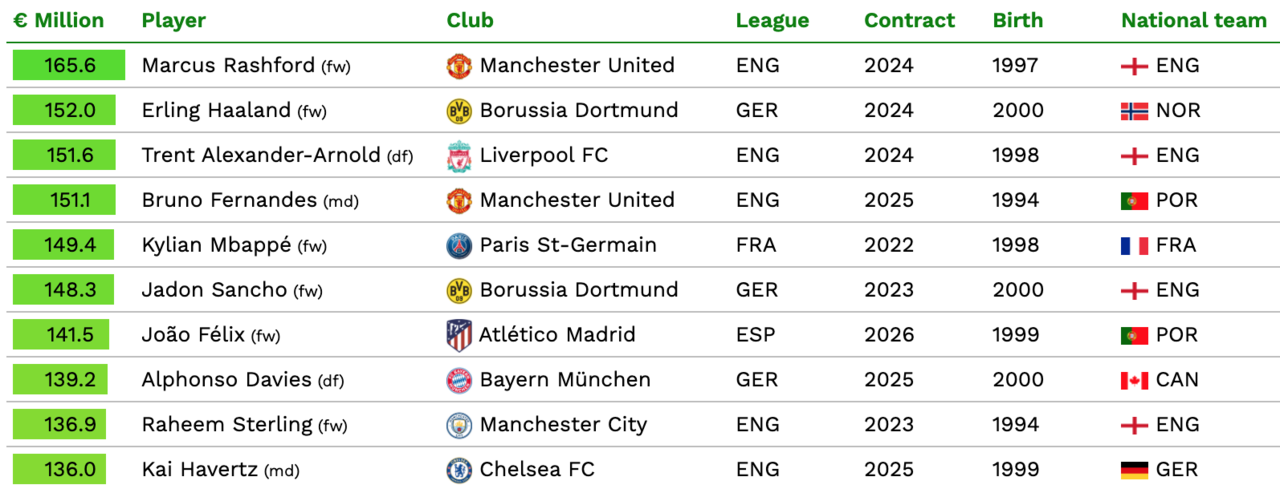Image resolution: width=1280 pixels, height=489 pixels.
Task: Click the Manchester City crest icon
Action: click(459, 425)
